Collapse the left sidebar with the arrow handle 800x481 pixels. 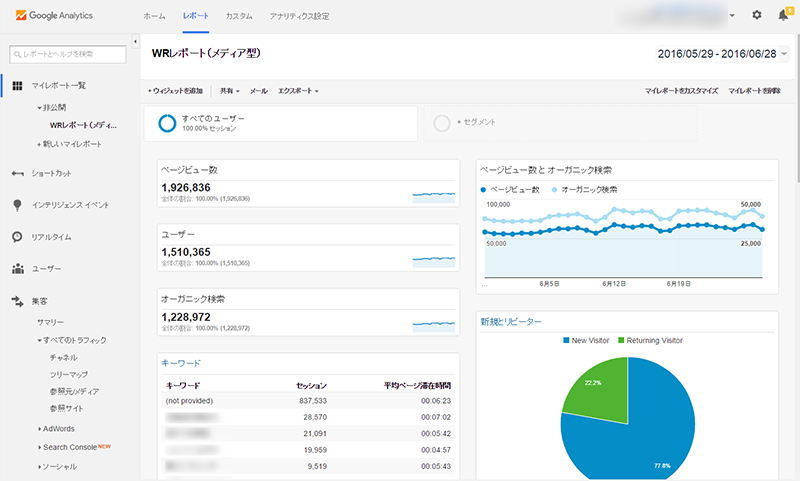point(135,41)
